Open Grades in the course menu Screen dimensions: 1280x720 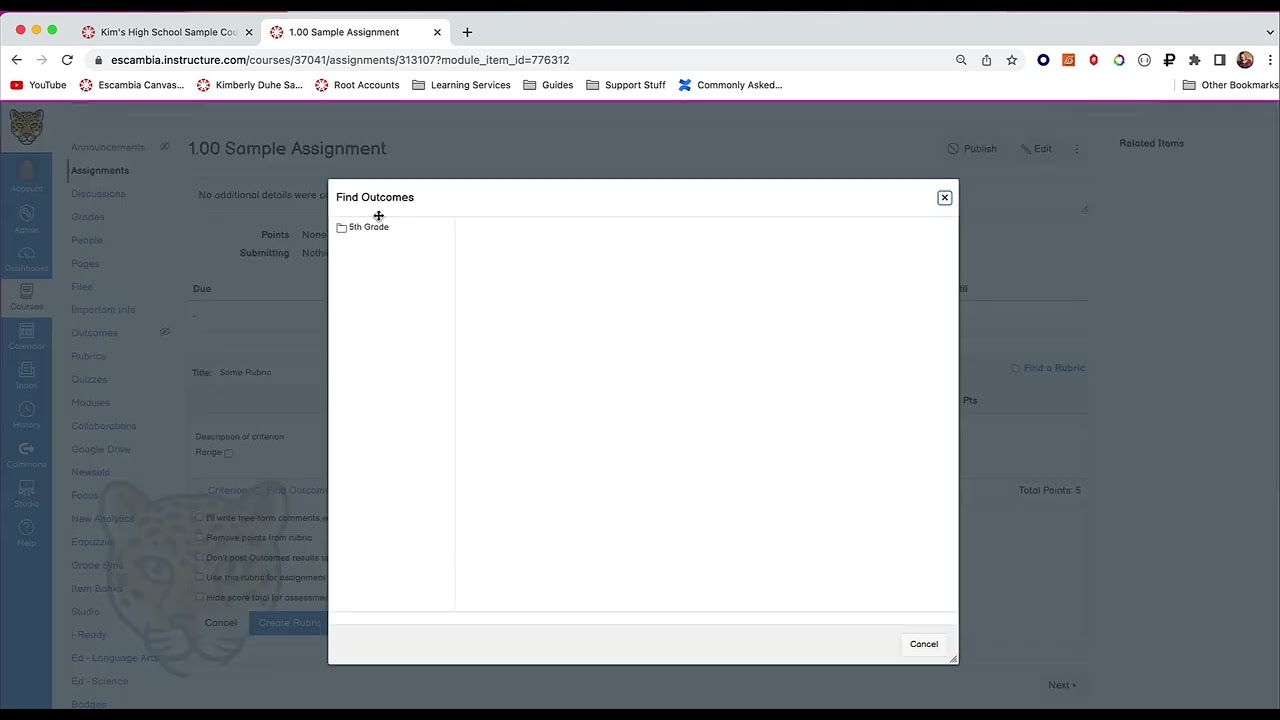[88, 217]
